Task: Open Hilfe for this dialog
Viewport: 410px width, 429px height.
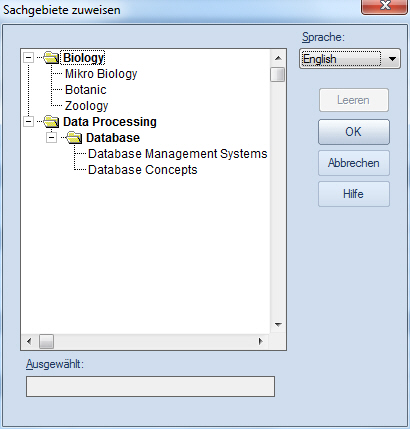Action: [x=354, y=194]
